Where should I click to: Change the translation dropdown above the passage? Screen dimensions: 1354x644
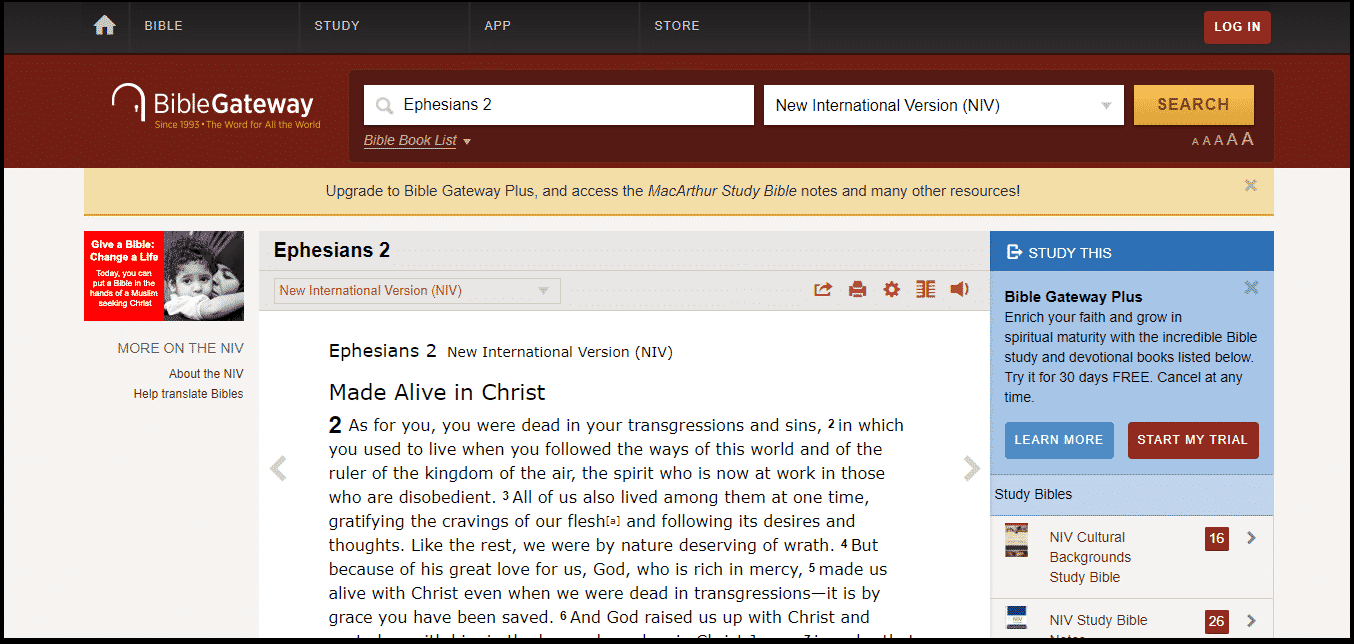416,290
